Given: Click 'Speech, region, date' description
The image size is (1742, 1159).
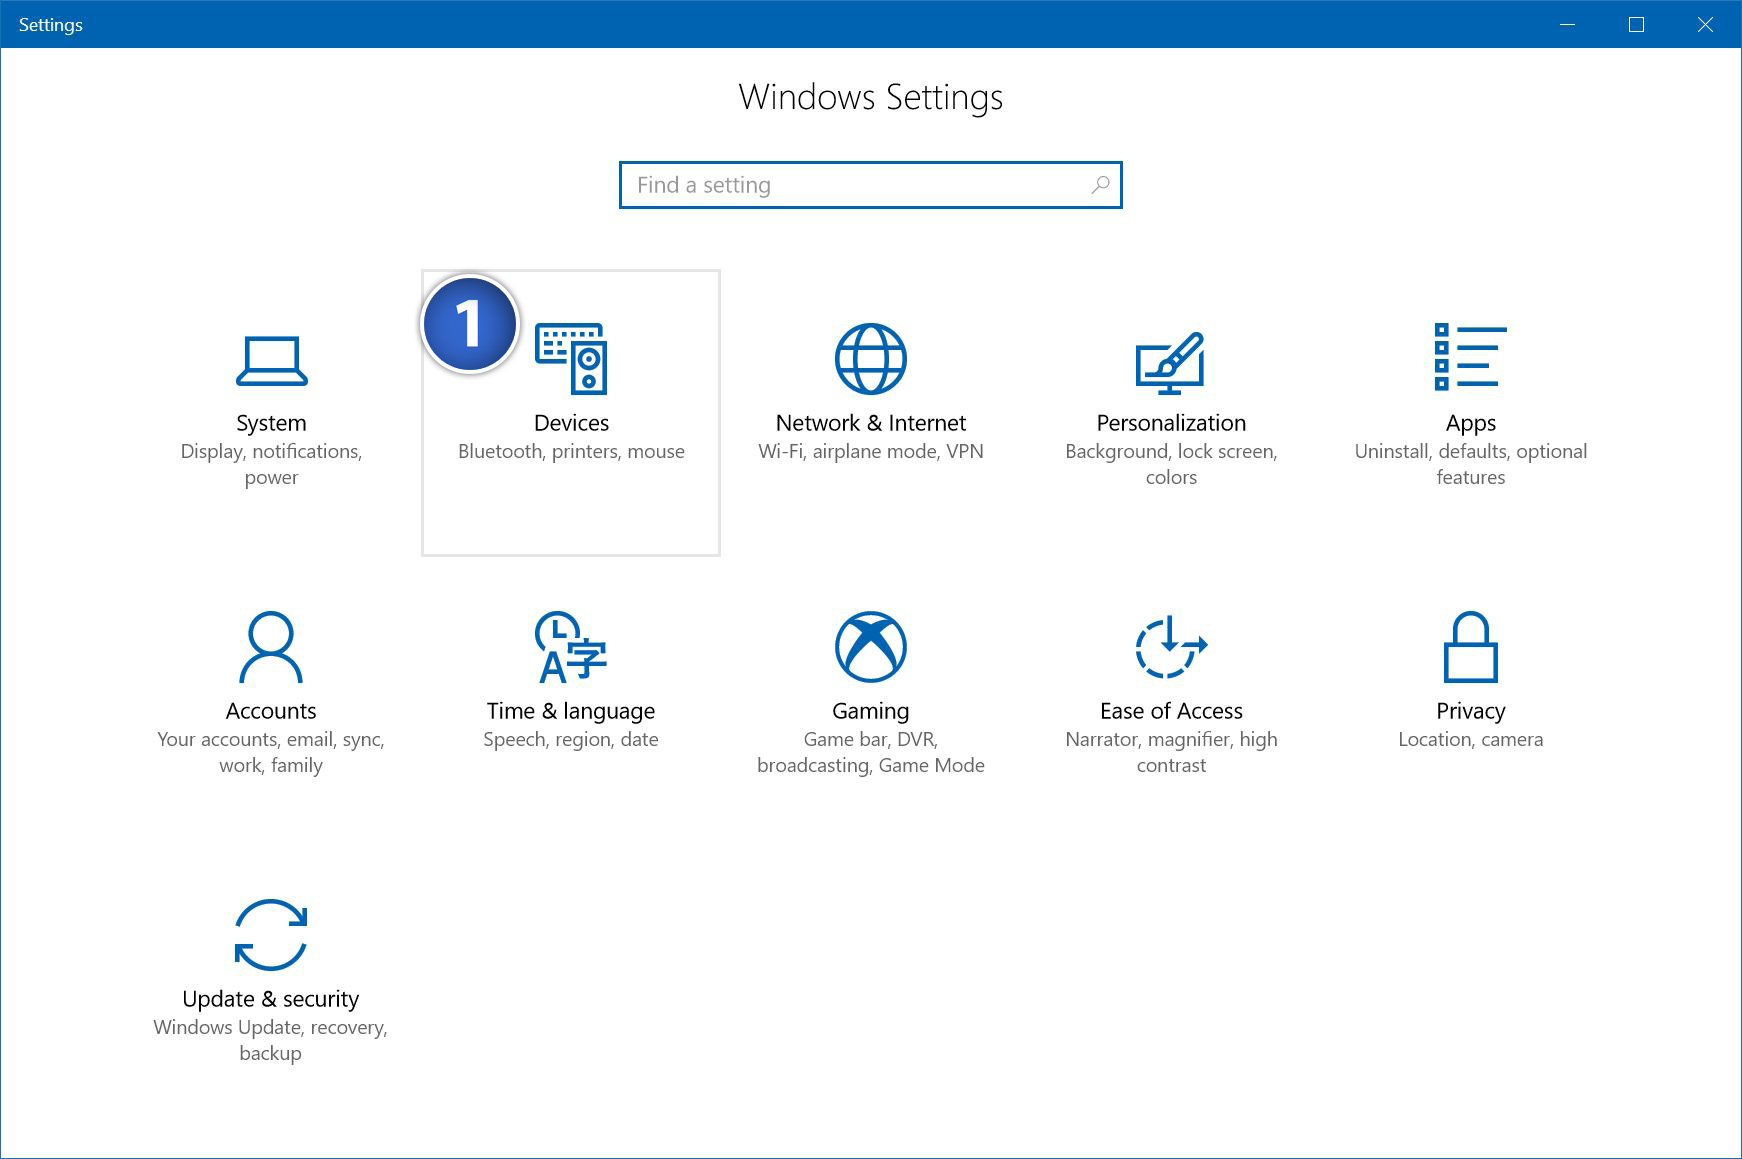Looking at the screenshot, I should 571,739.
